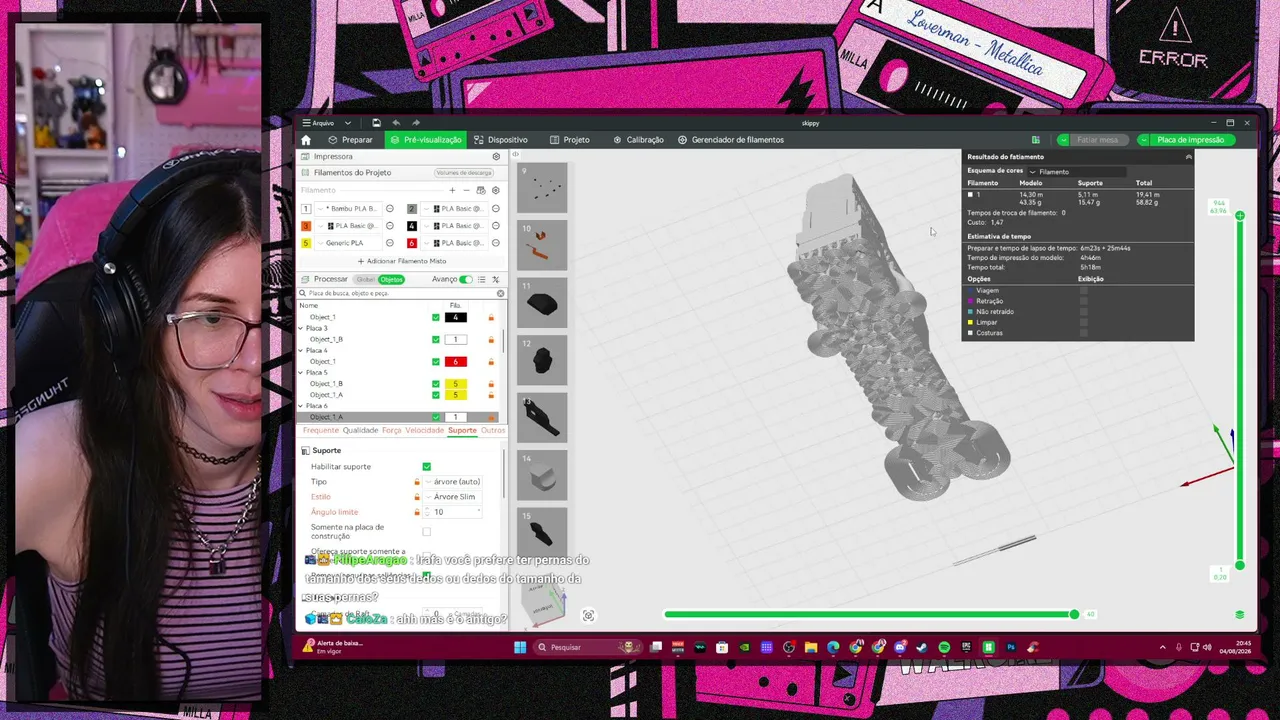The image size is (1280, 720).
Task: Uncheck printable box for Placa 5 Object_1_B
Action: (436, 384)
